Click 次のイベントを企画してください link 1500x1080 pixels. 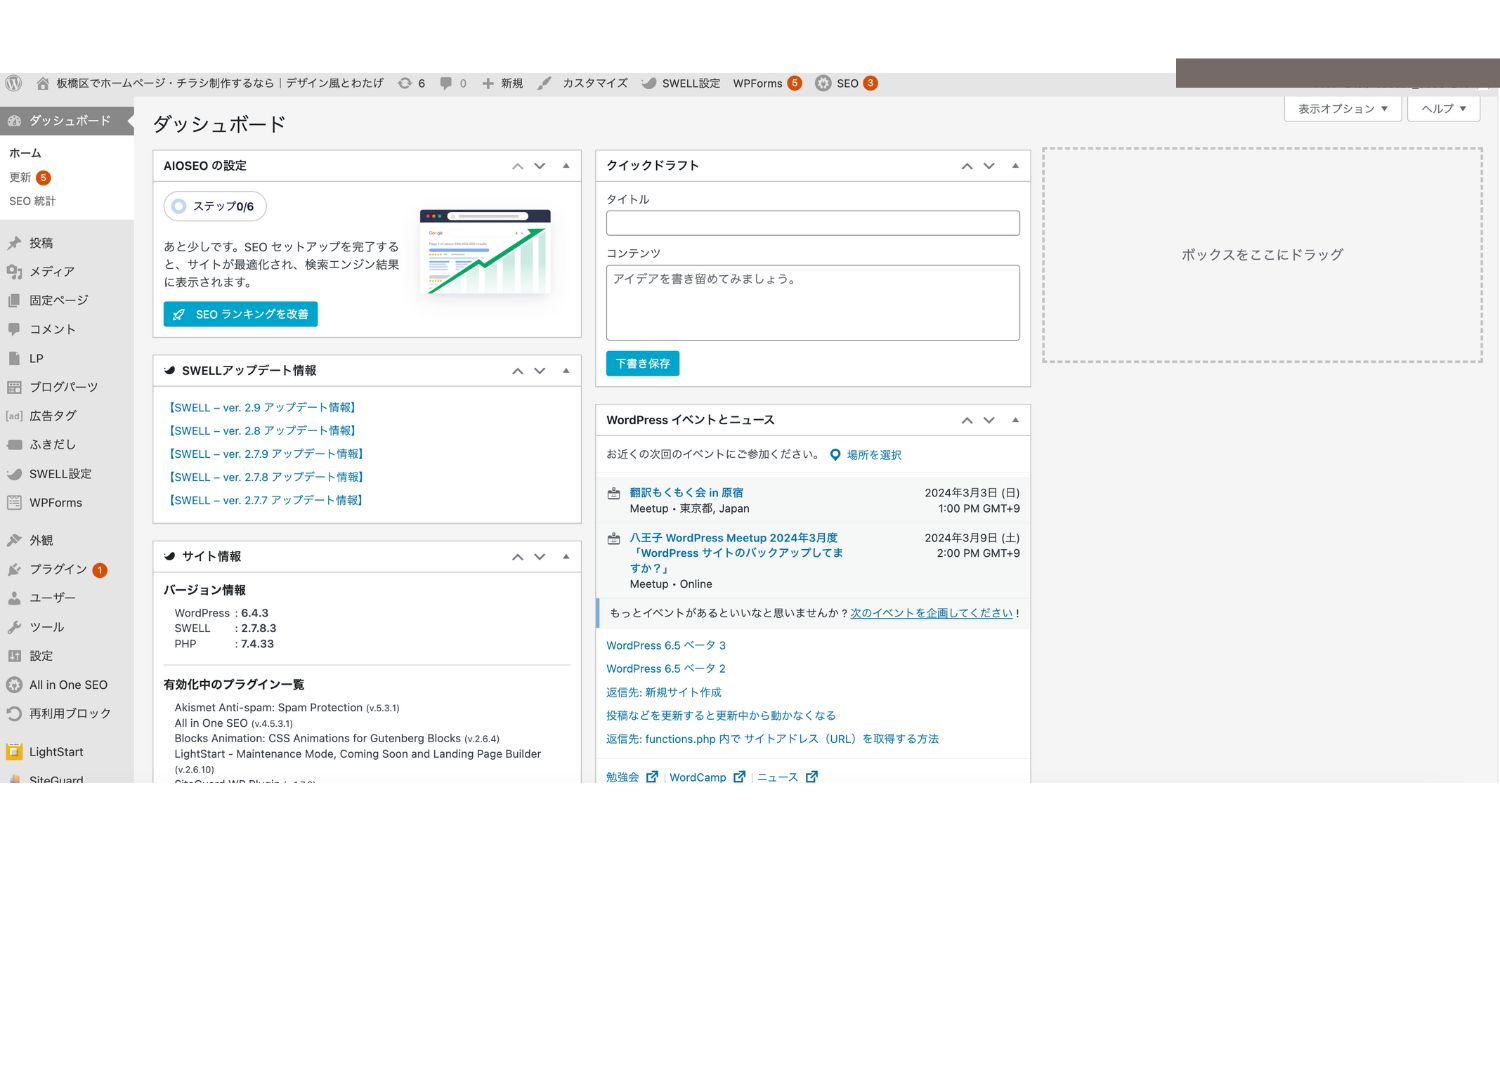coord(932,614)
